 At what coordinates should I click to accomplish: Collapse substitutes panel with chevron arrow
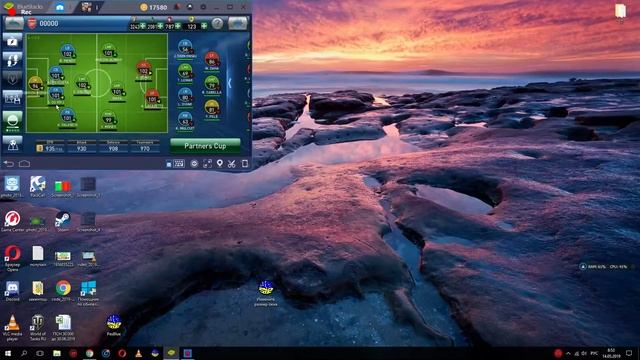229,83
